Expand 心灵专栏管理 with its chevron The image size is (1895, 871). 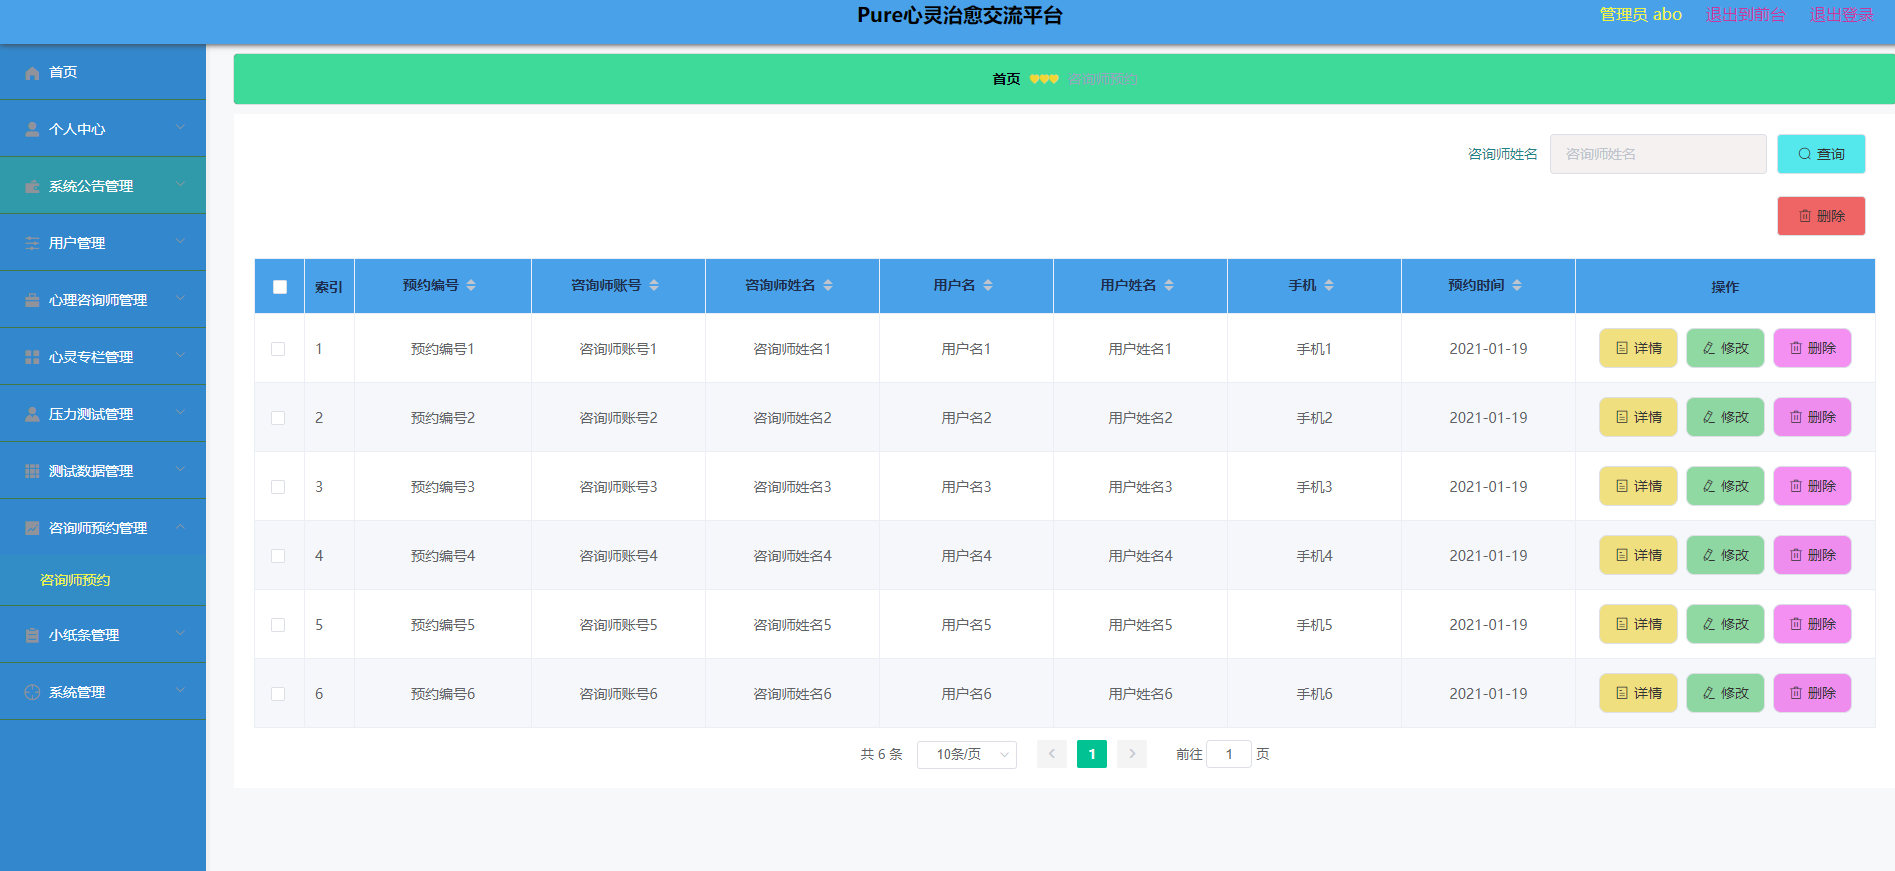tap(180, 356)
